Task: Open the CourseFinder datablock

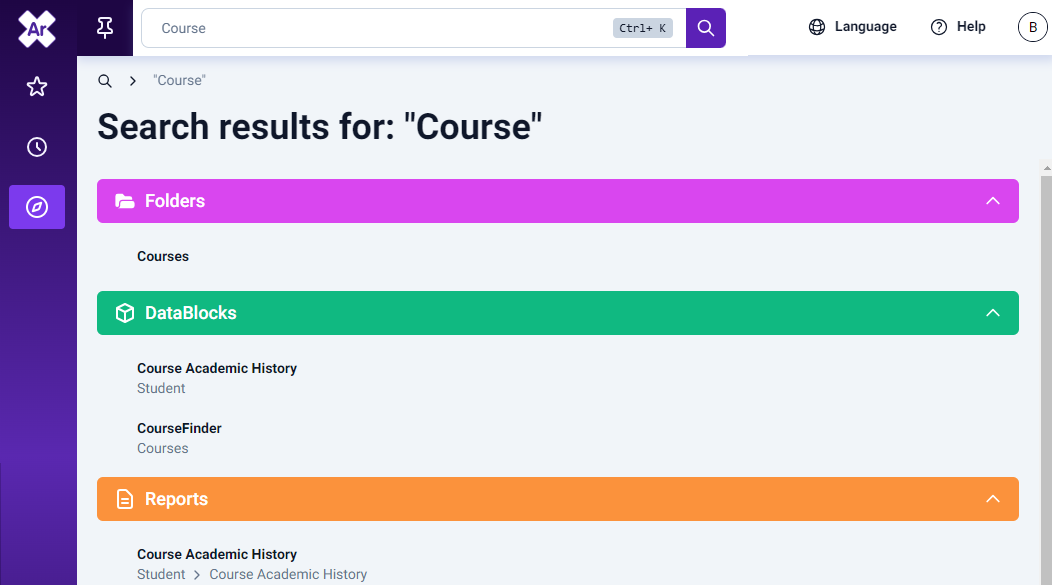Action: pyautogui.click(x=179, y=428)
